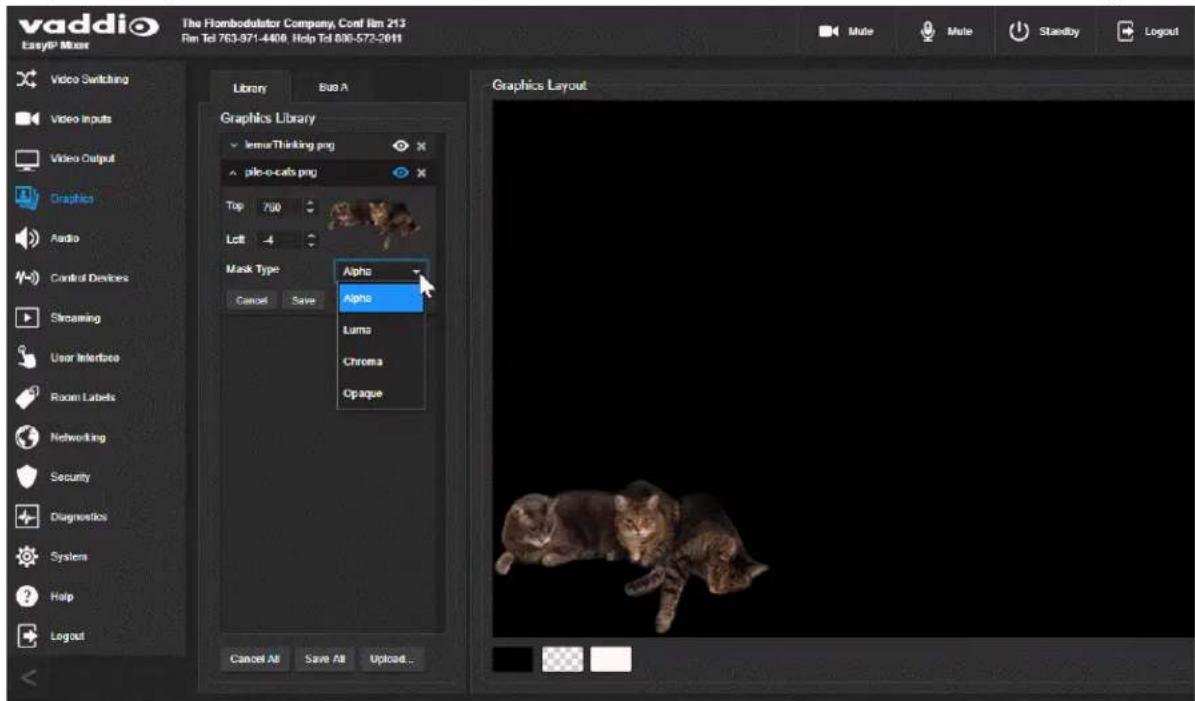Open the Graphics sidebar icon
Screen dimensions: 1195x701
[27, 198]
